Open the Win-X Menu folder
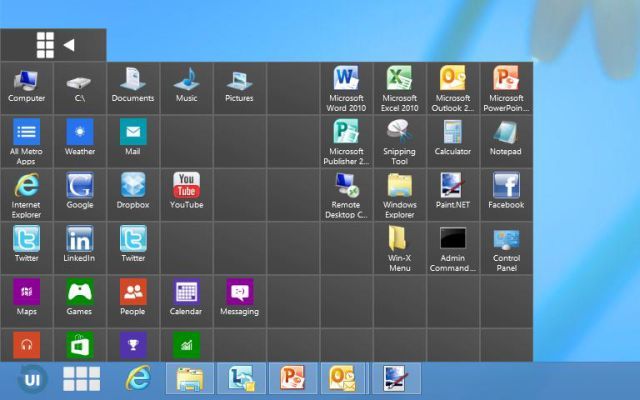 [x=400, y=244]
